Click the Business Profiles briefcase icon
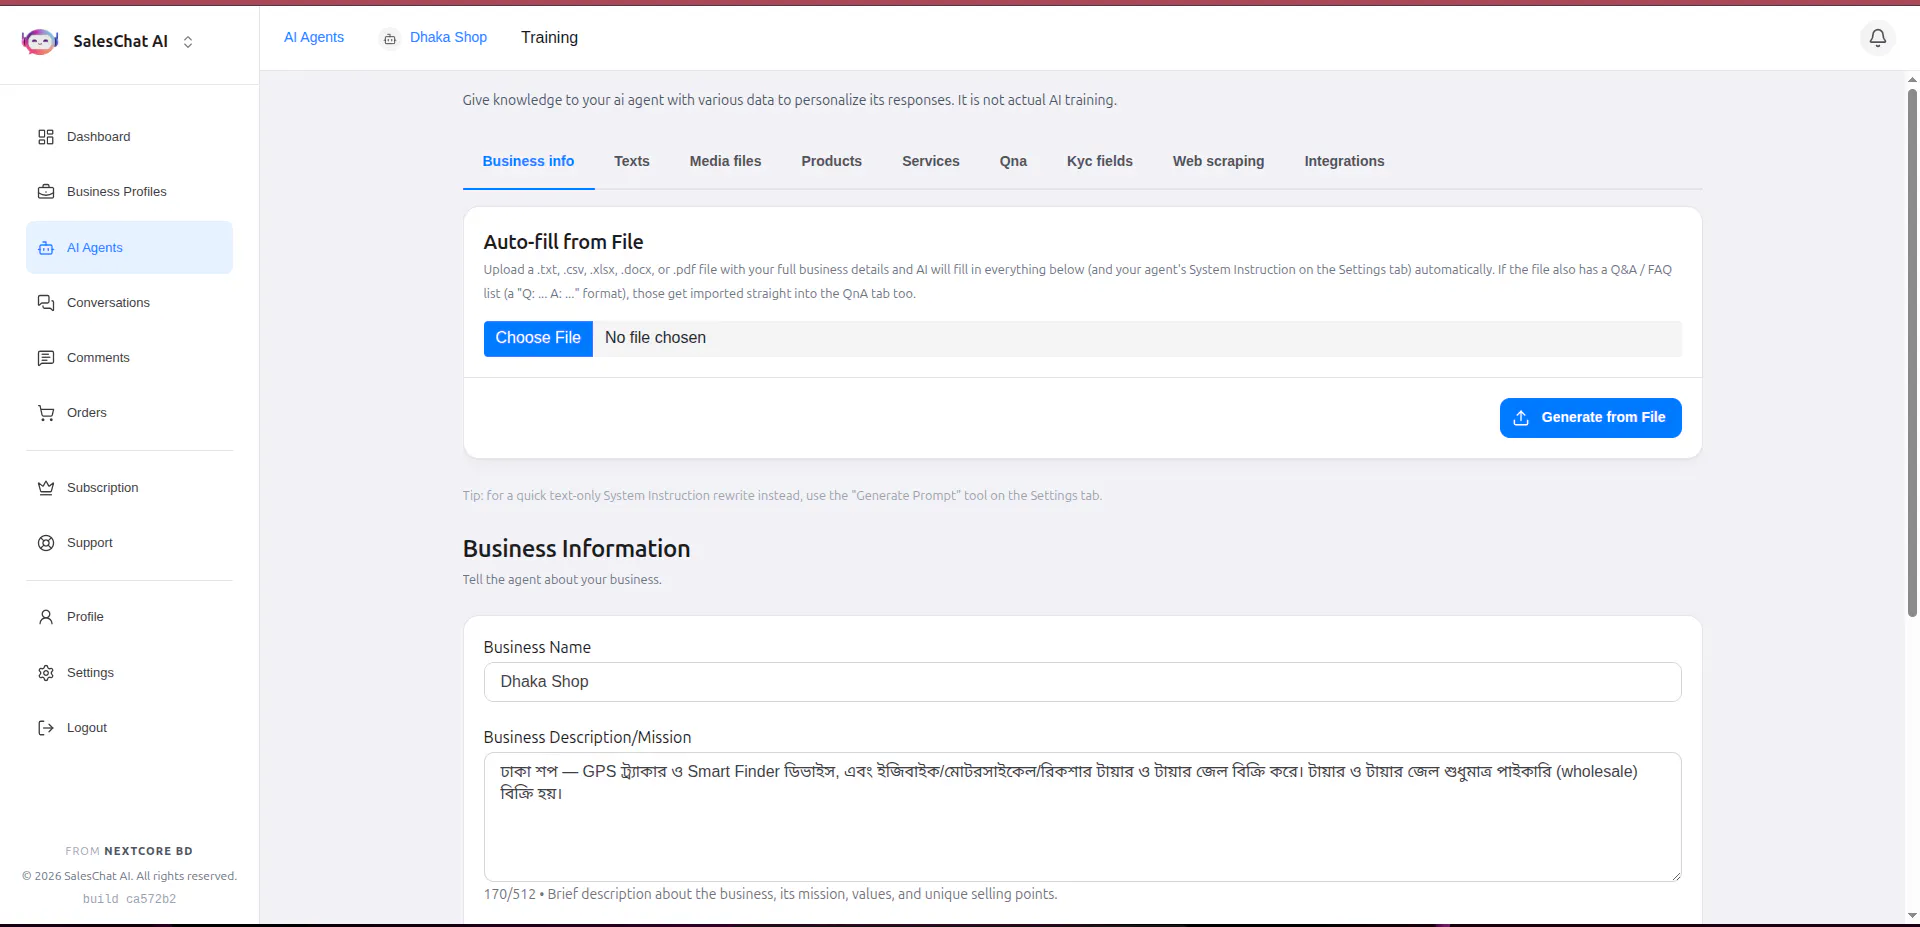The width and height of the screenshot is (1920, 927). click(46, 192)
